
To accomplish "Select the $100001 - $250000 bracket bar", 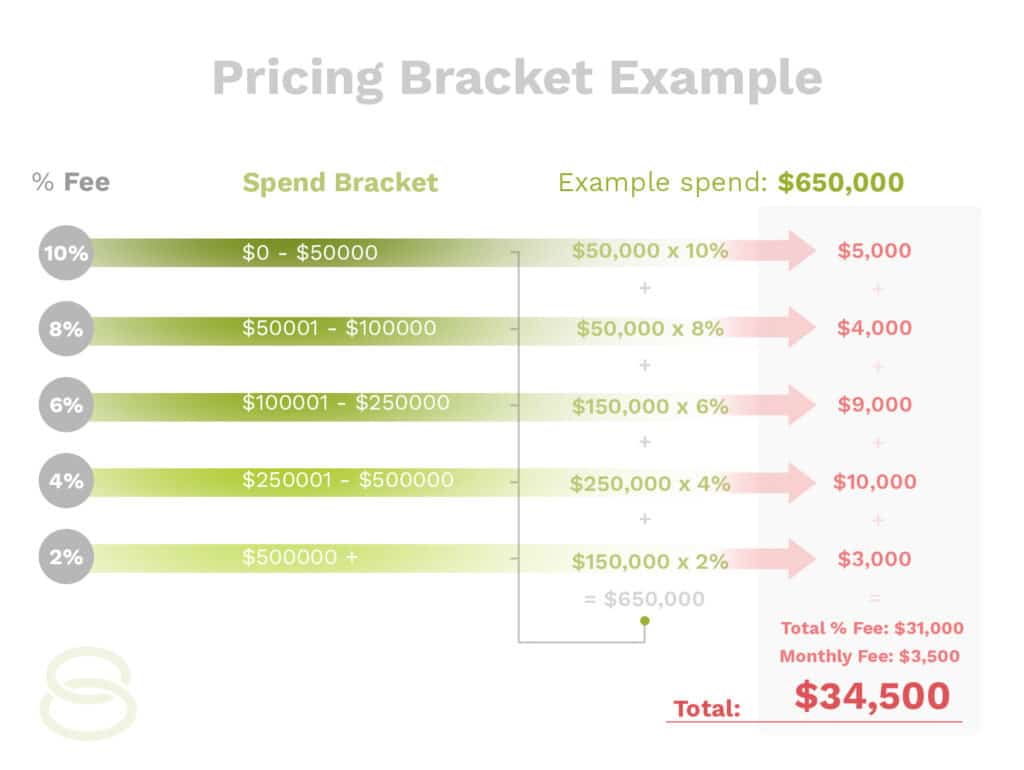I will [307, 406].
